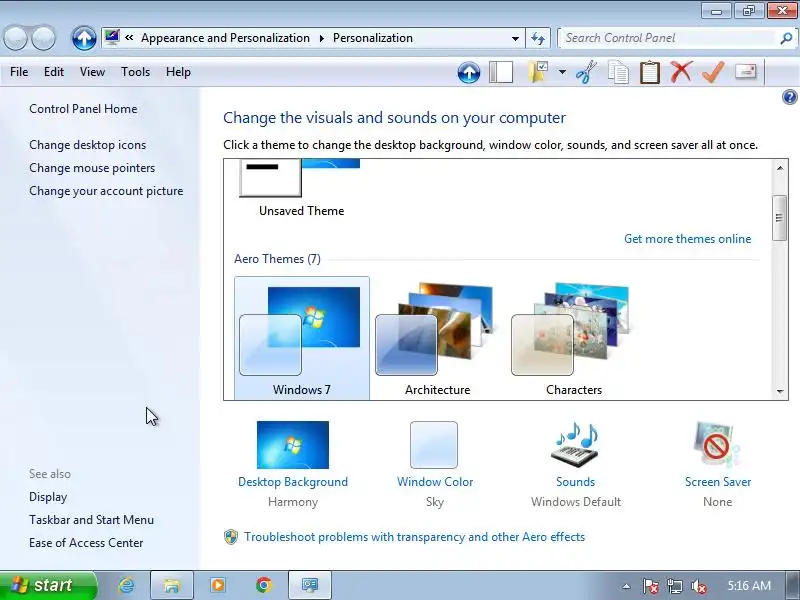Click the Cut scissors icon
The width and height of the screenshot is (800, 600).
587,72
